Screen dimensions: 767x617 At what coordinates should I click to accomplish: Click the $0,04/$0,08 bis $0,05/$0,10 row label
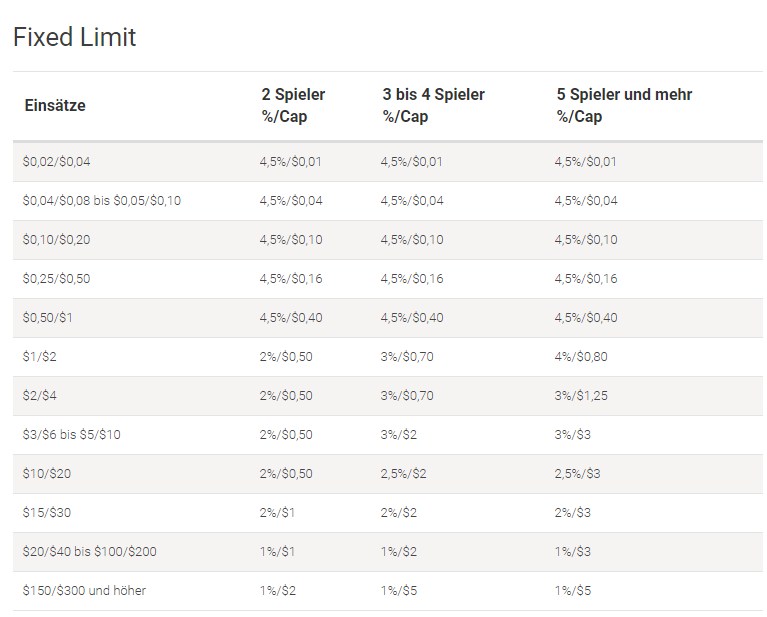tap(102, 201)
